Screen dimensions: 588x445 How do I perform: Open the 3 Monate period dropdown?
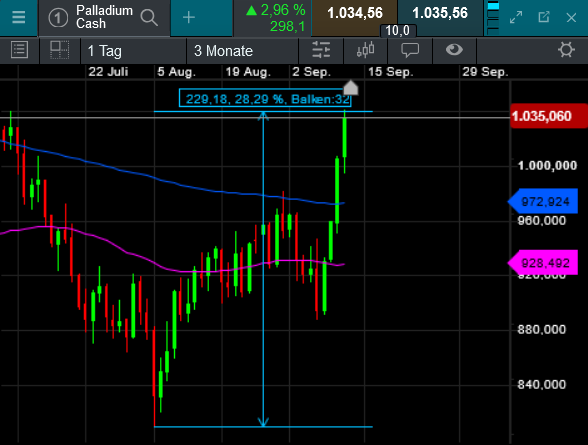(x=242, y=51)
